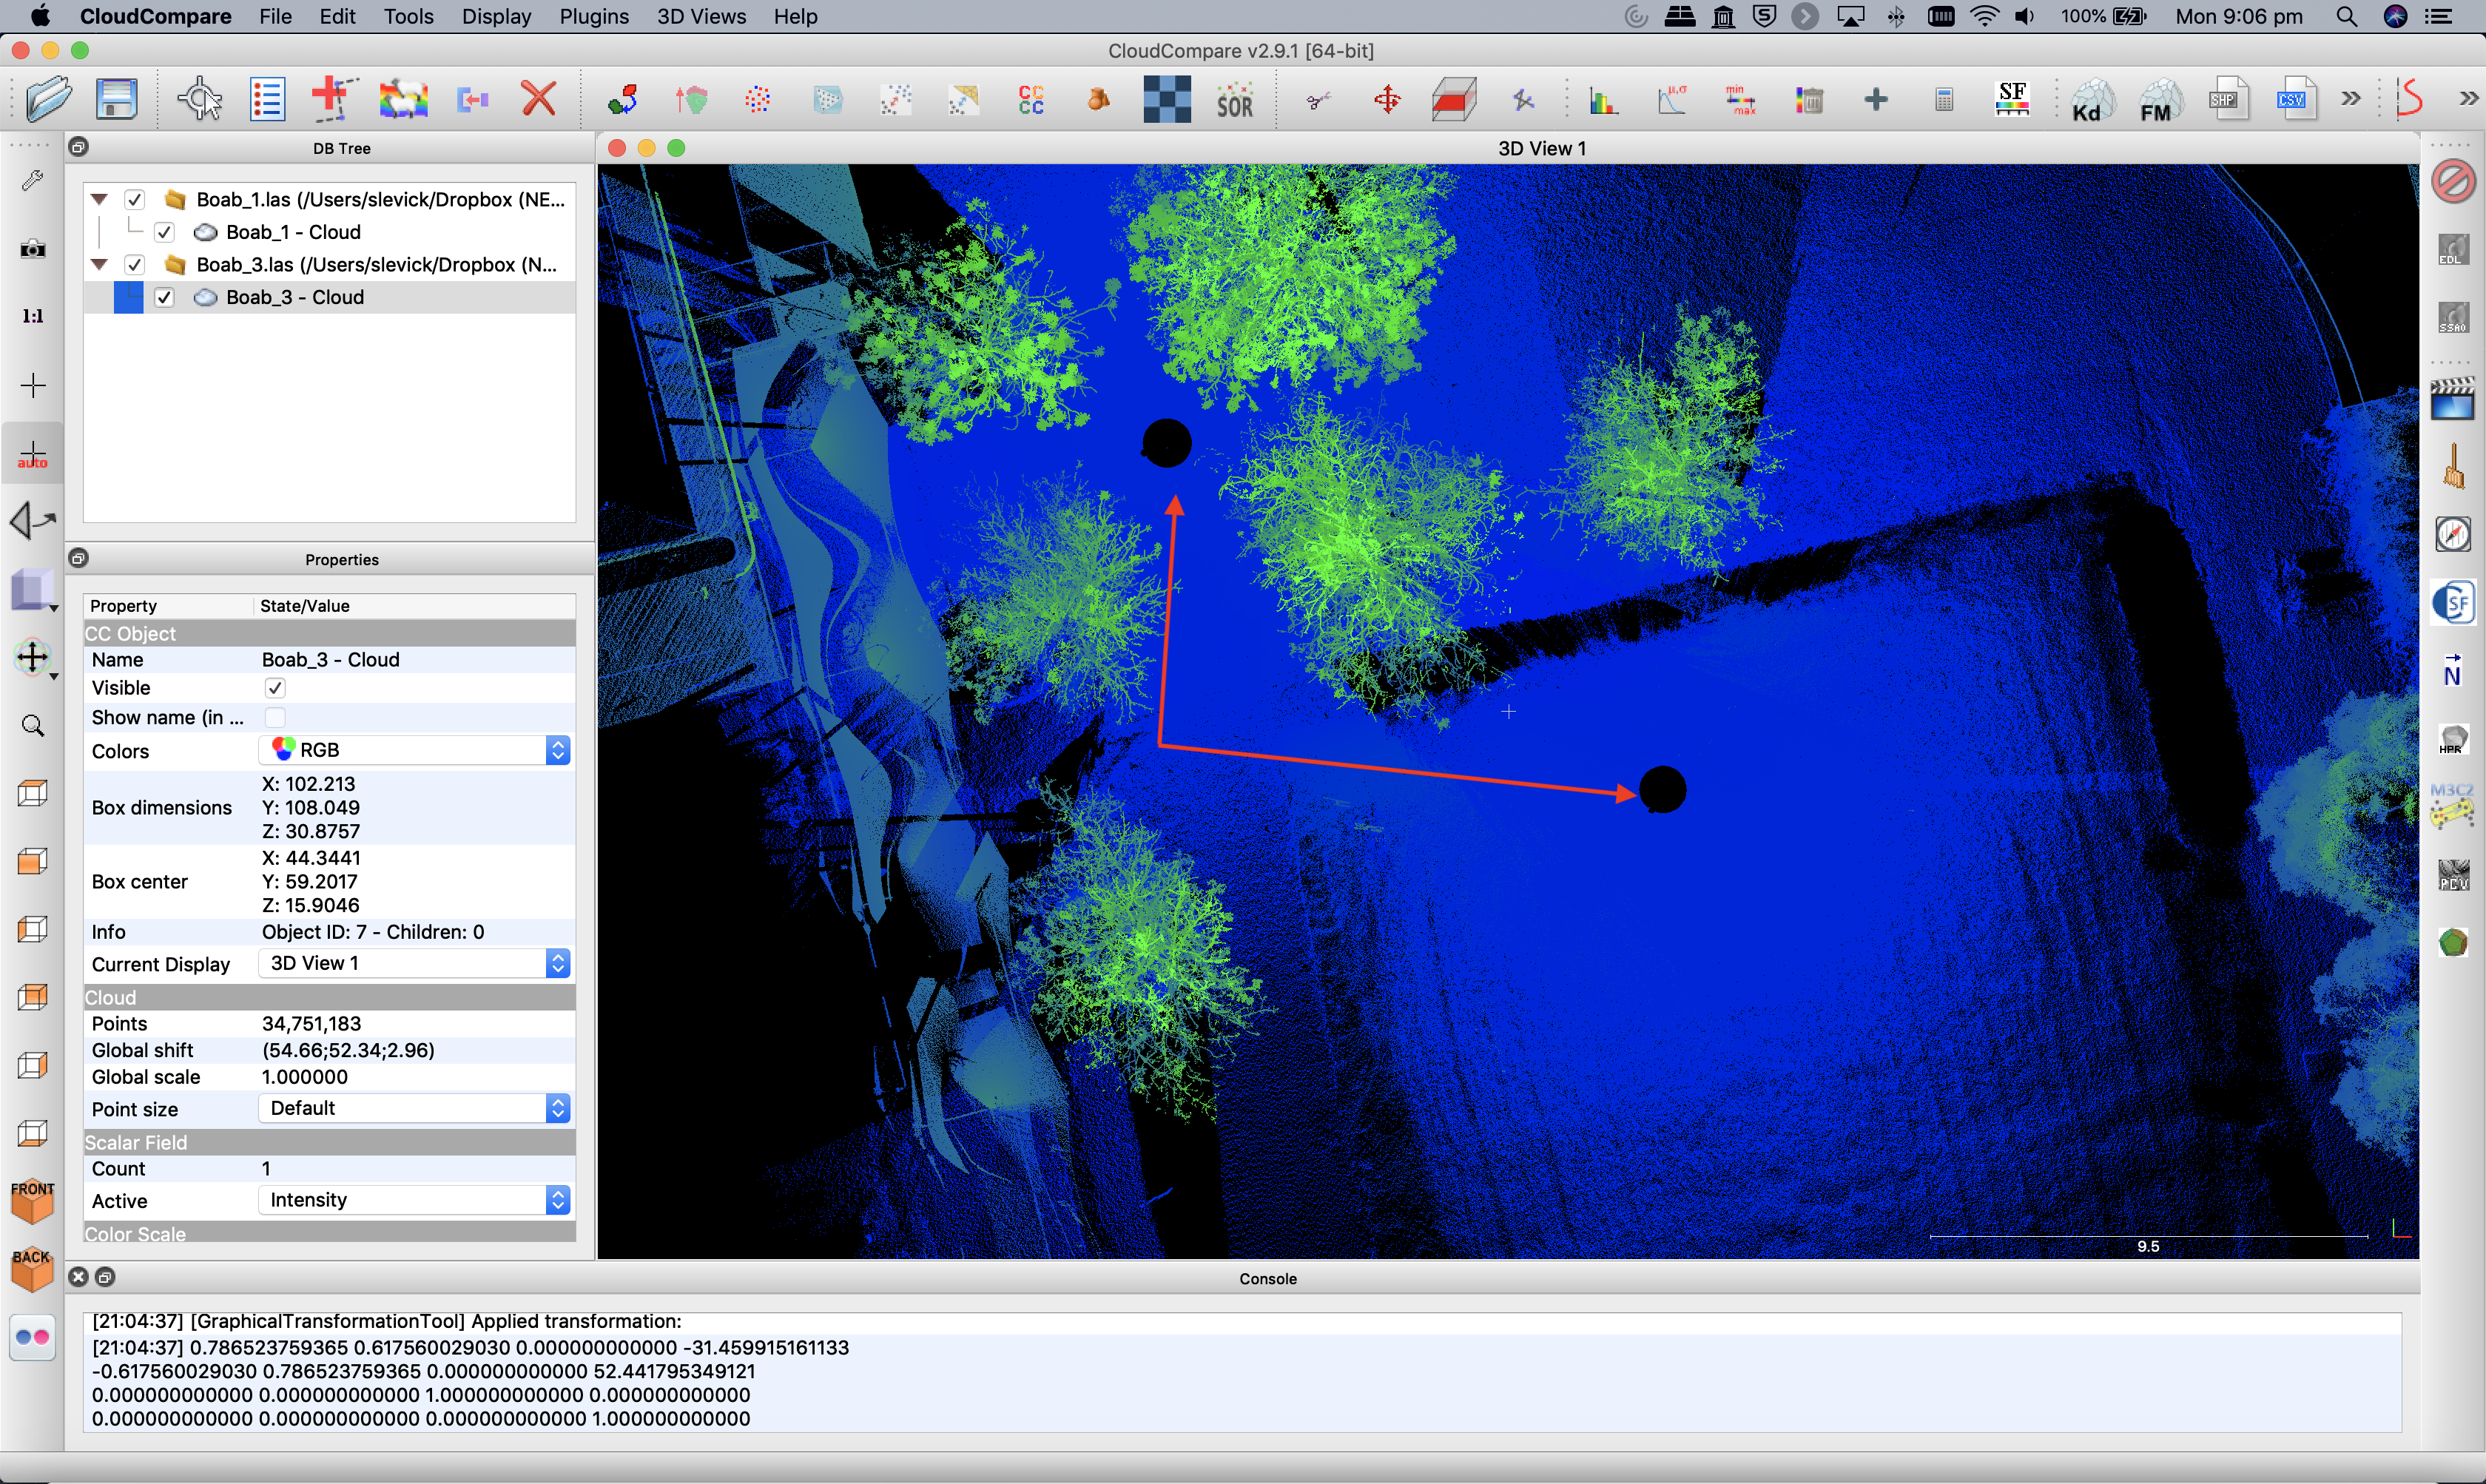The width and height of the screenshot is (2486, 1484).
Task: Activate the point picking tool
Action: point(200,99)
